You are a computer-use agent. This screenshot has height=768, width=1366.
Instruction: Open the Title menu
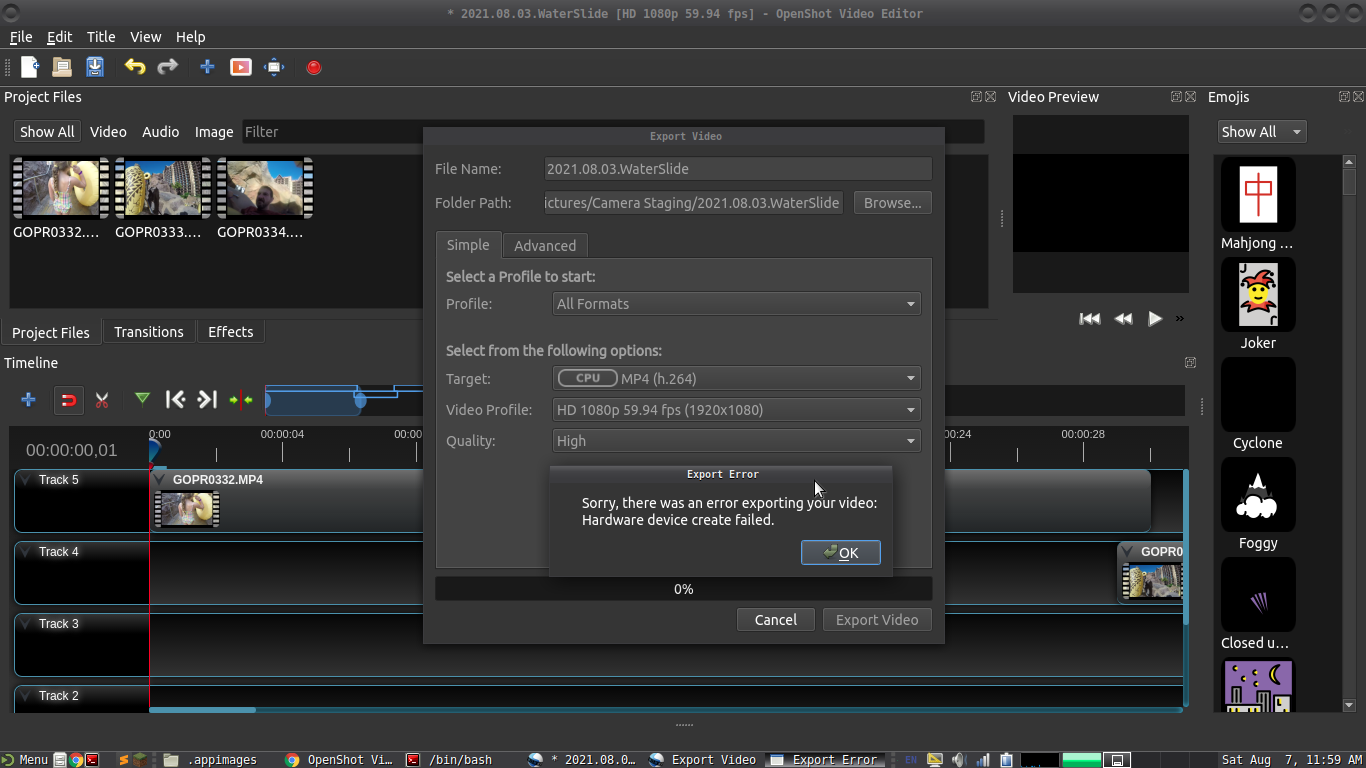tap(101, 37)
